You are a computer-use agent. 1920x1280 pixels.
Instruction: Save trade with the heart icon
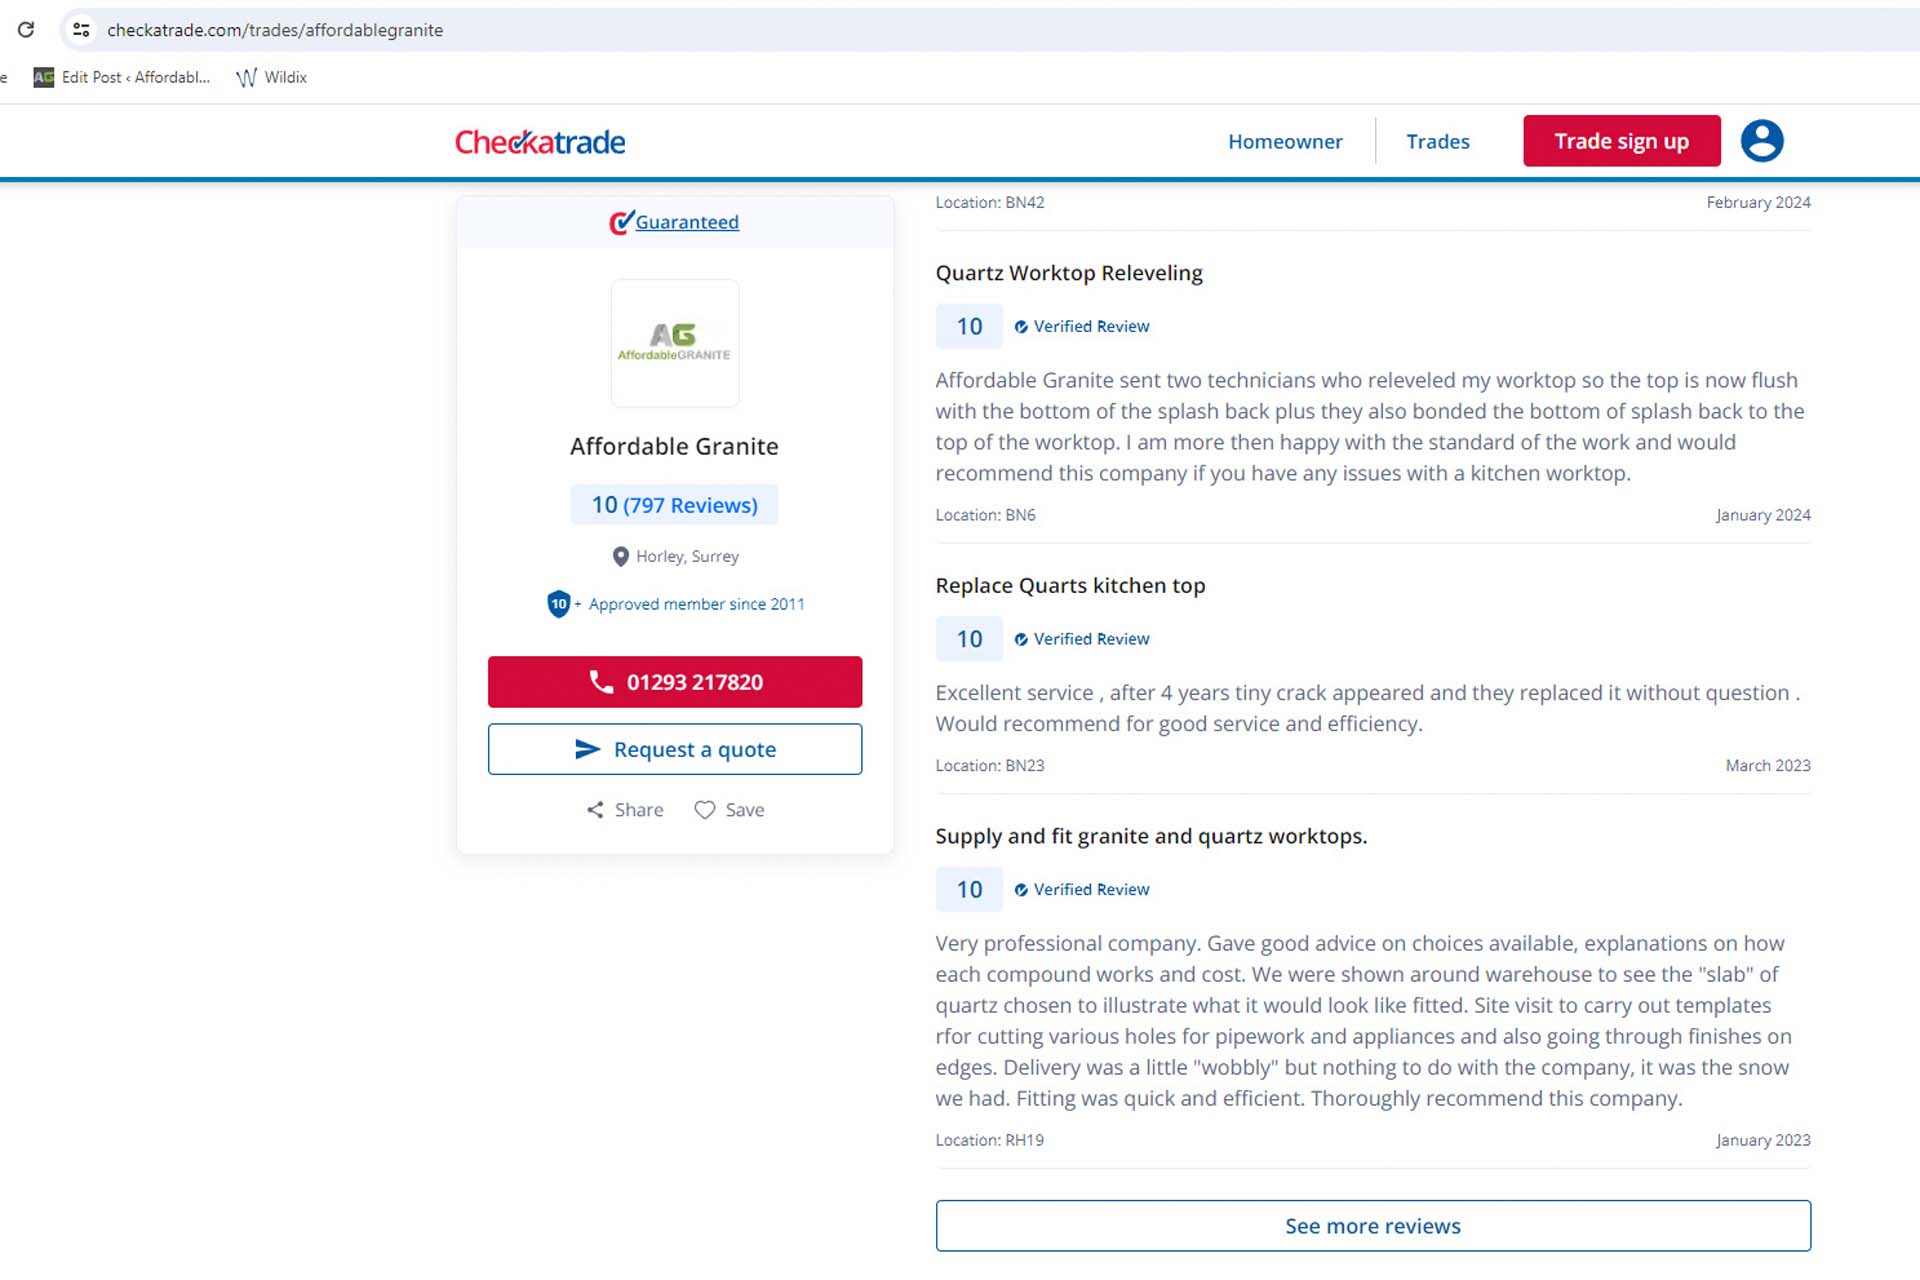pyautogui.click(x=705, y=810)
